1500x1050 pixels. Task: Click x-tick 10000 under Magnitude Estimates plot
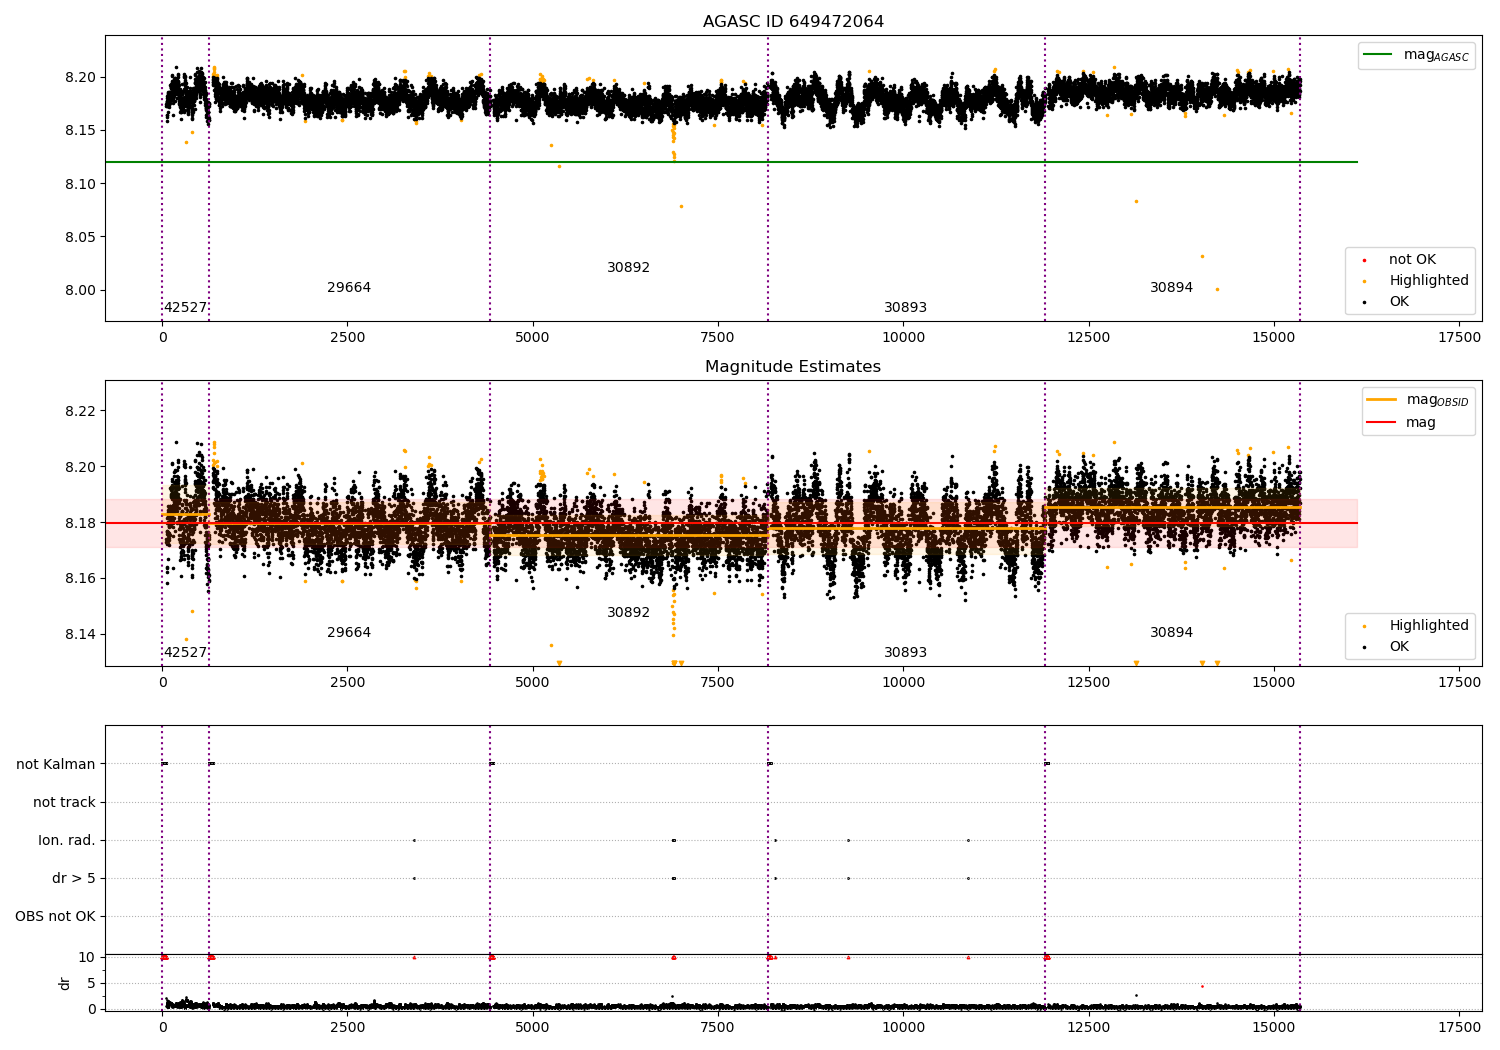click(903, 683)
